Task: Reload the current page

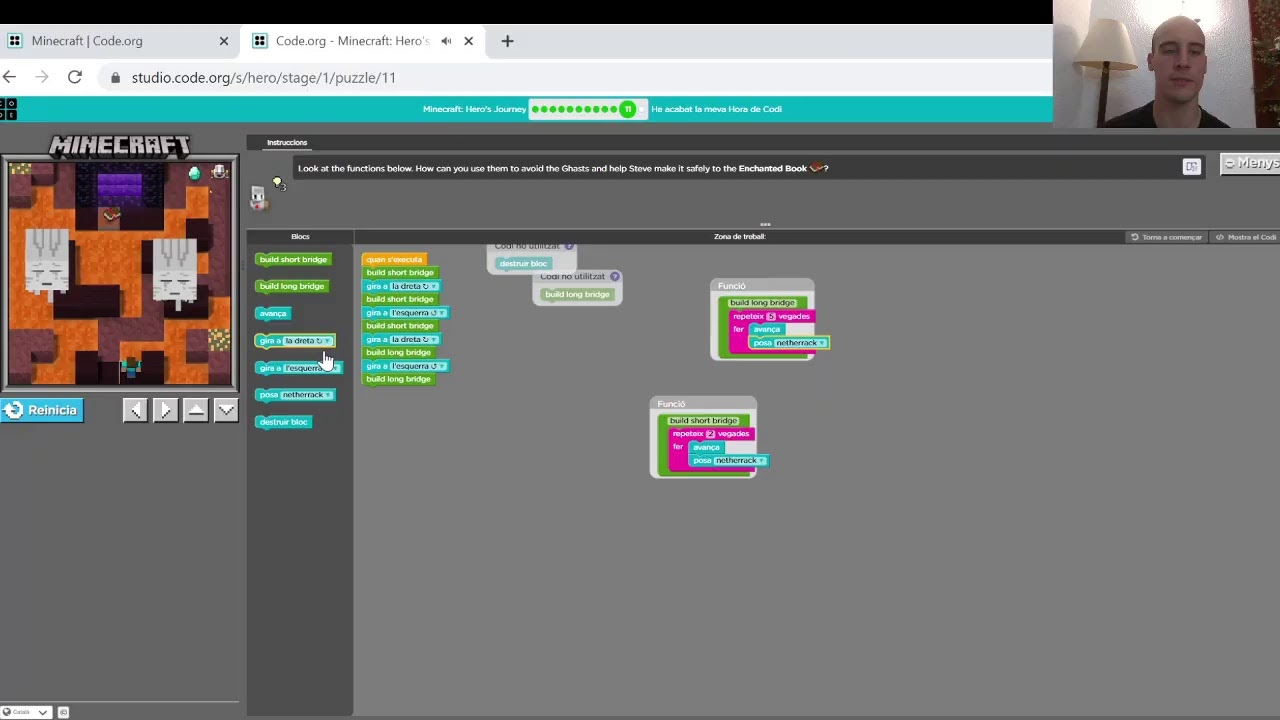Action: pos(75,77)
